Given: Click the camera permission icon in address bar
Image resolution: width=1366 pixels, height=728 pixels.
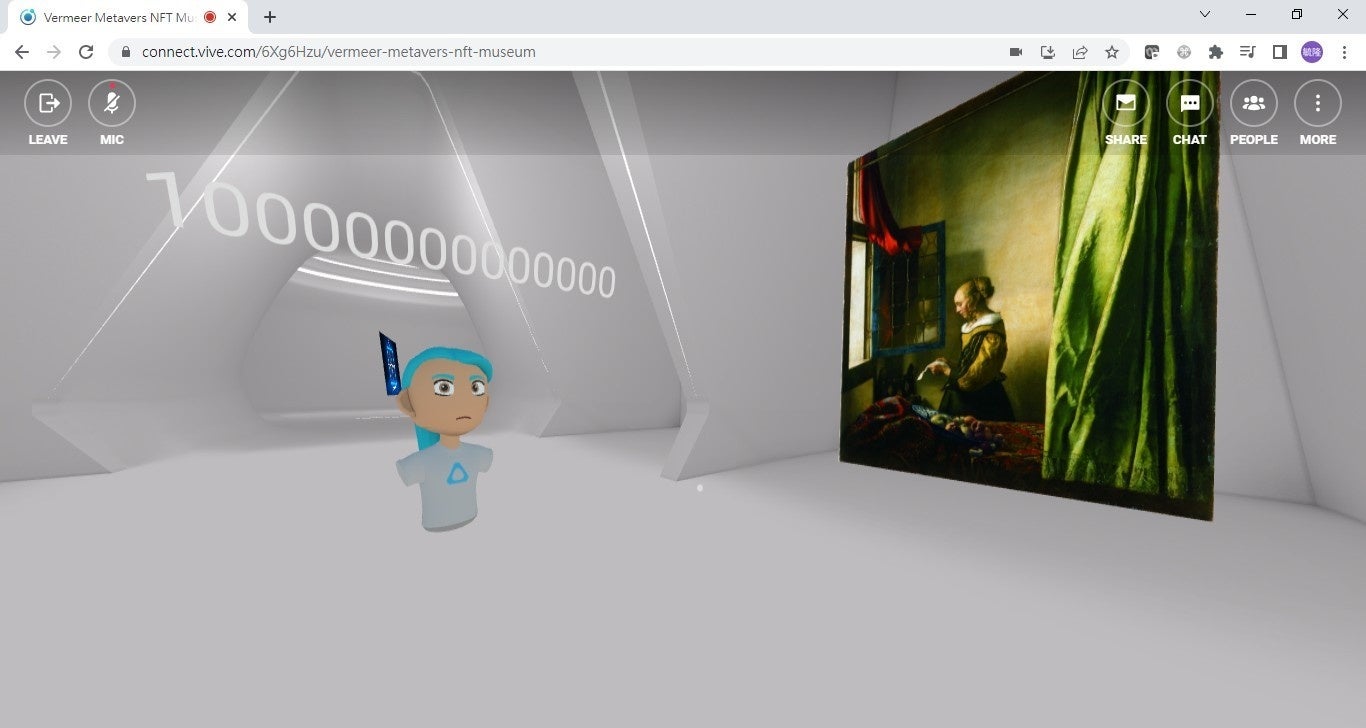Looking at the screenshot, I should (1016, 52).
